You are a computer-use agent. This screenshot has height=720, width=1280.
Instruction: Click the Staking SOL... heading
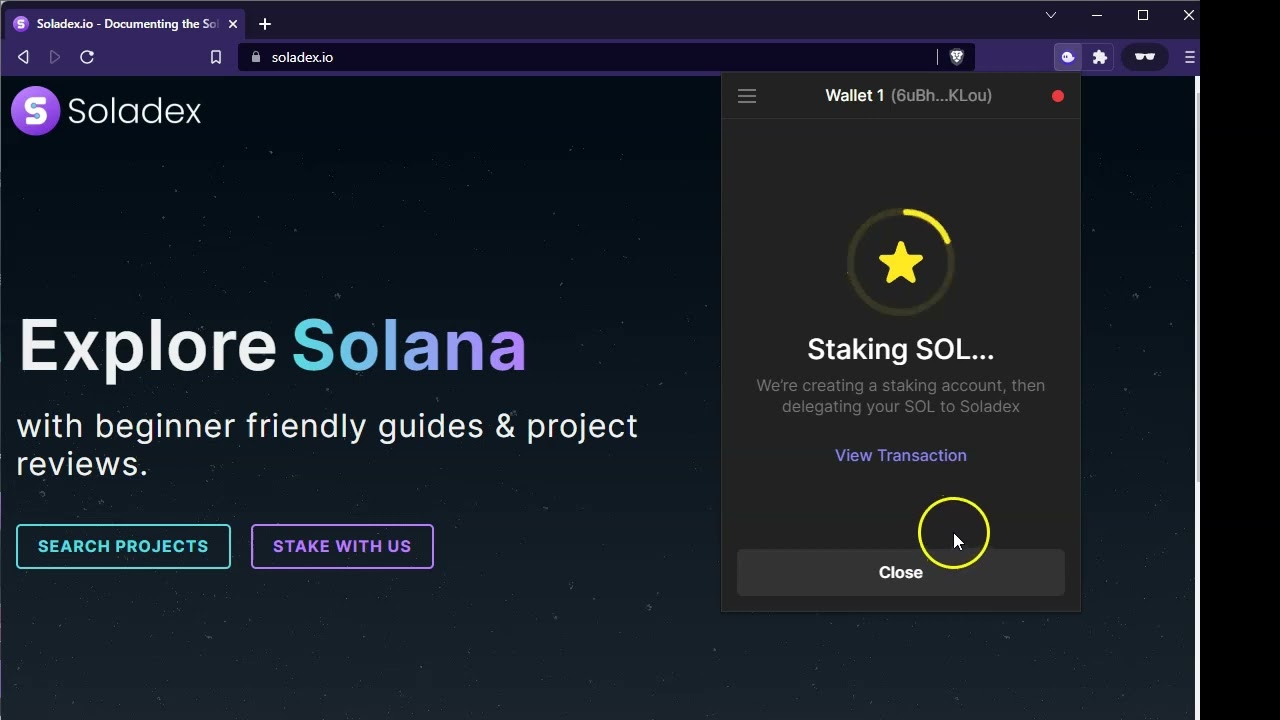[900, 349]
